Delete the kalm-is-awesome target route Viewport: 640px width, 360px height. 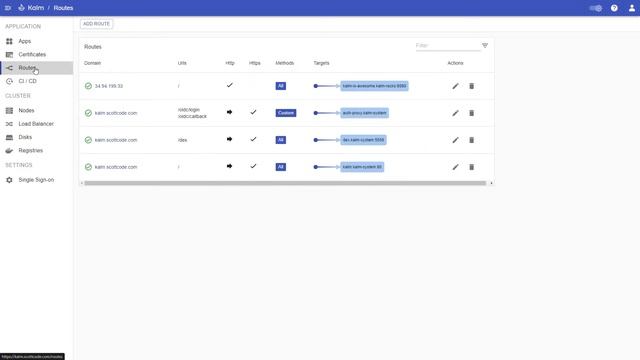pyautogui.click(x=471, y=86)
